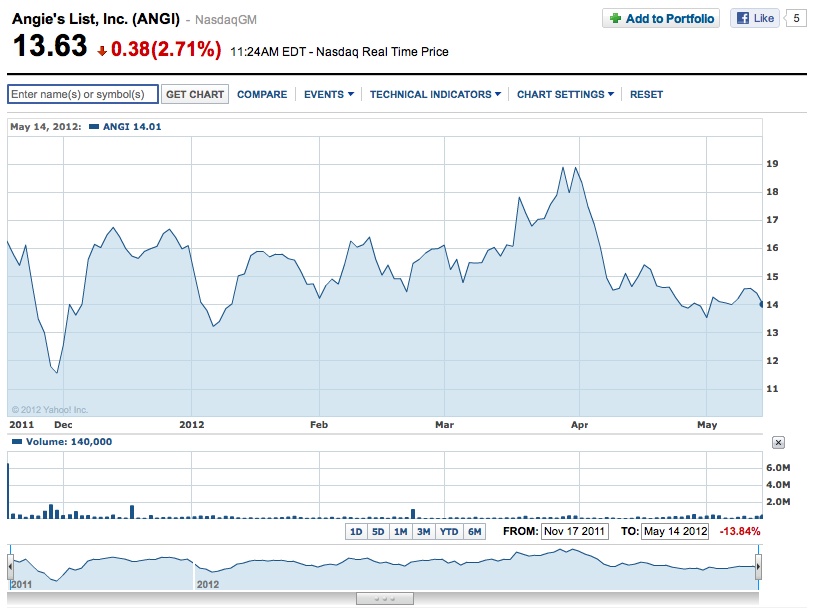Open Chart Settings dropdown
Viewport: 832px width, 608px height.
pos(565,94)
